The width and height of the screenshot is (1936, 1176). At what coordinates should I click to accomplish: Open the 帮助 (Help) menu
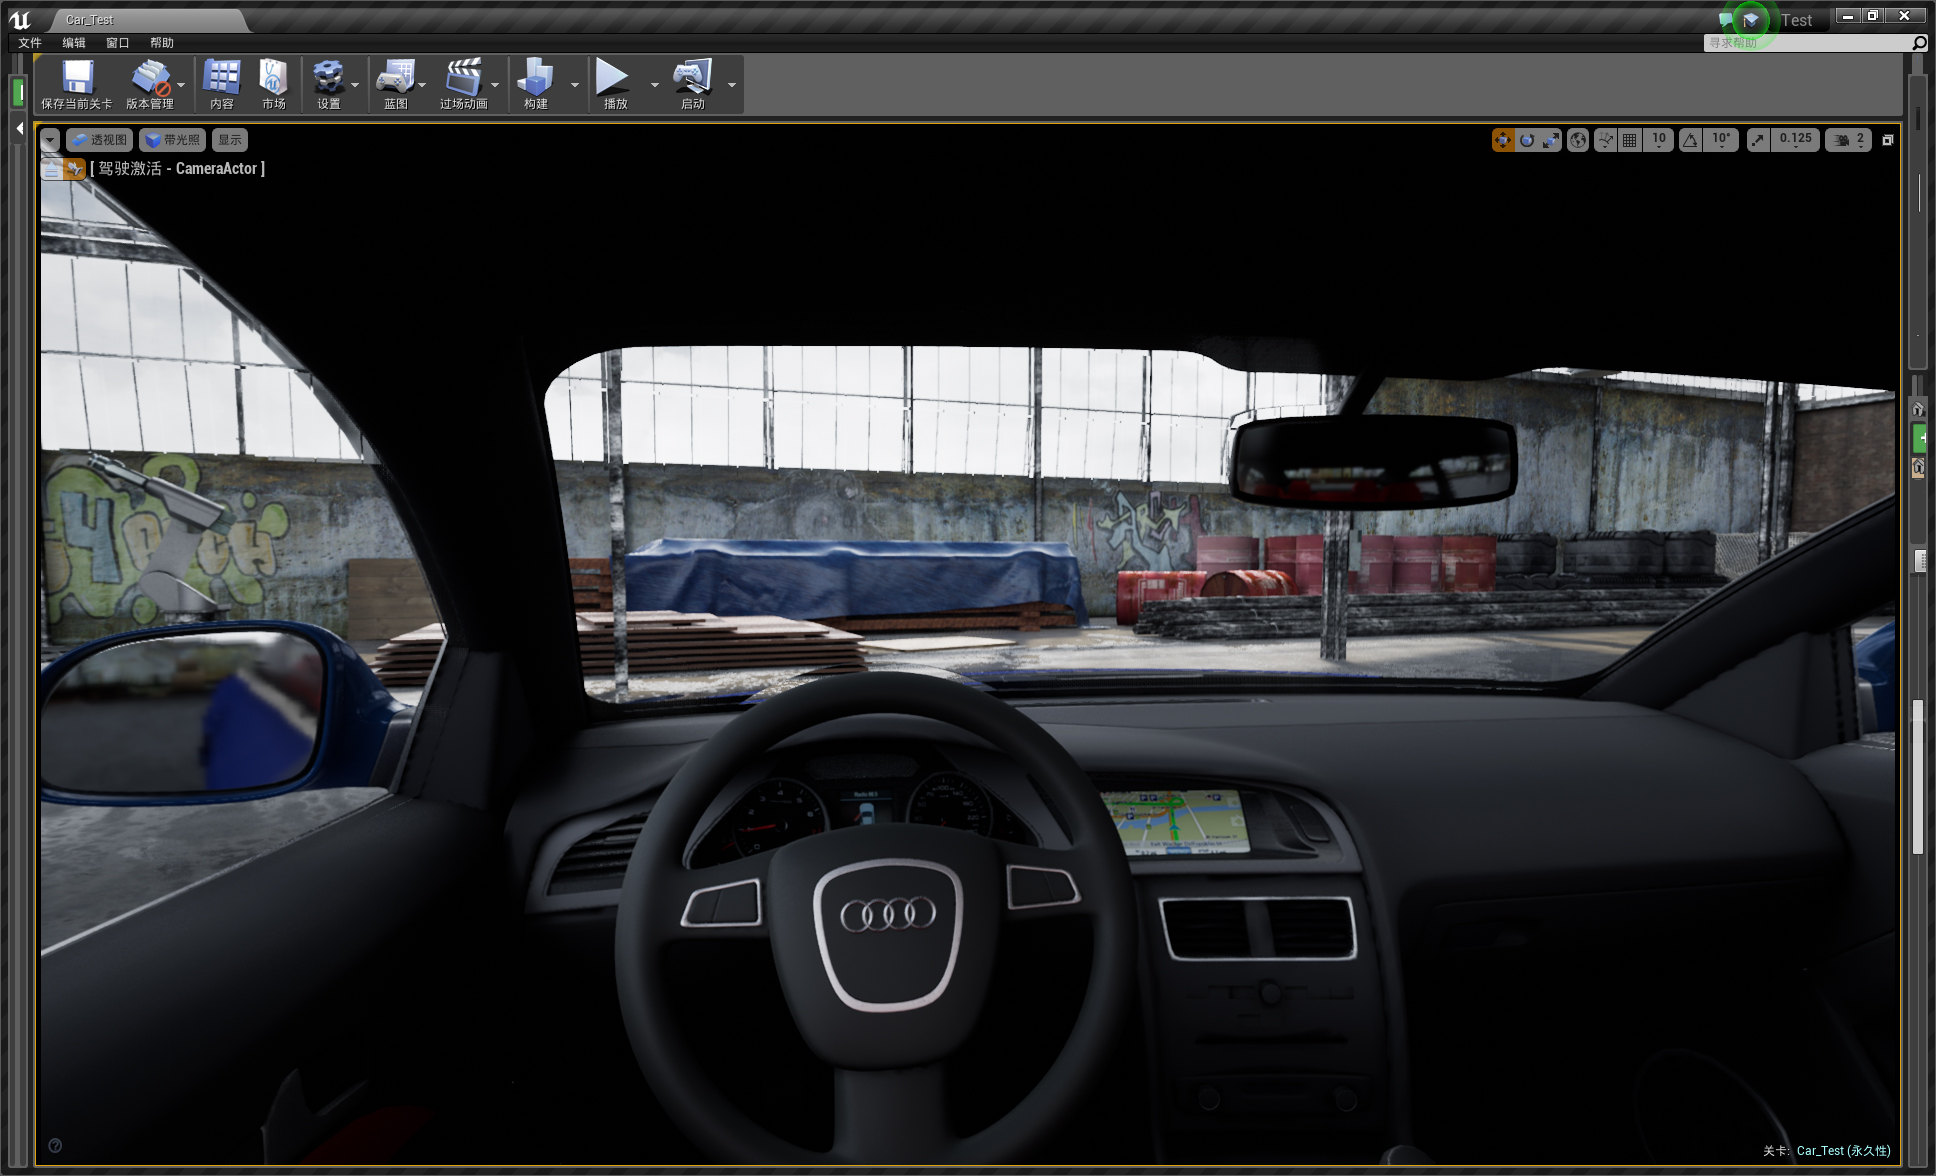pos(162,43)
